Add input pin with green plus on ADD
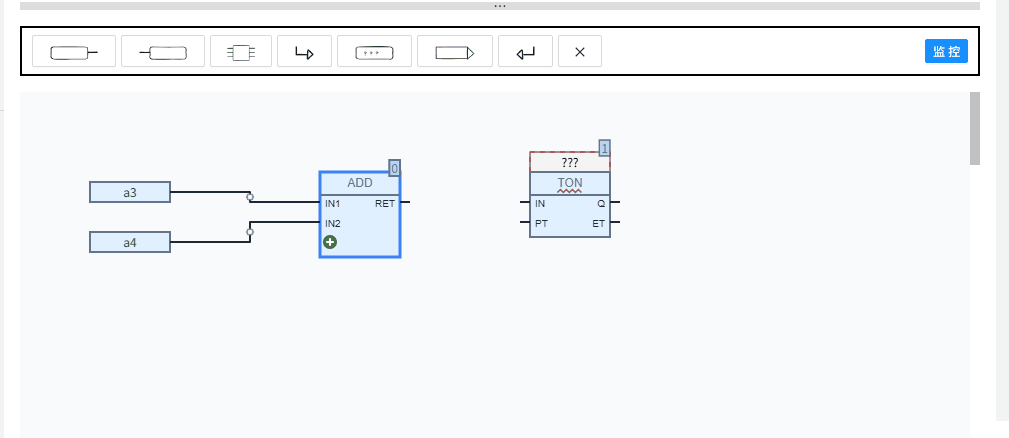The image size is (1009, 438). tap(330, 242)
